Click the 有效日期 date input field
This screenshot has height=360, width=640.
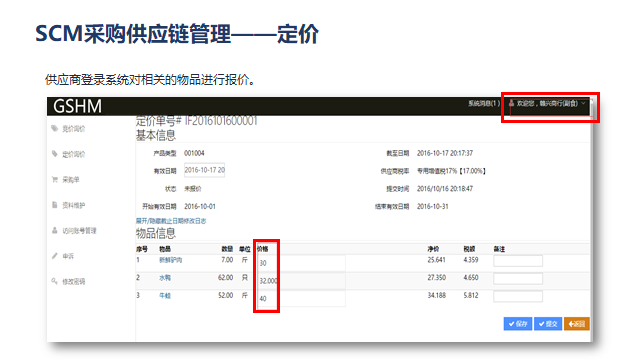tap(204, 170)
